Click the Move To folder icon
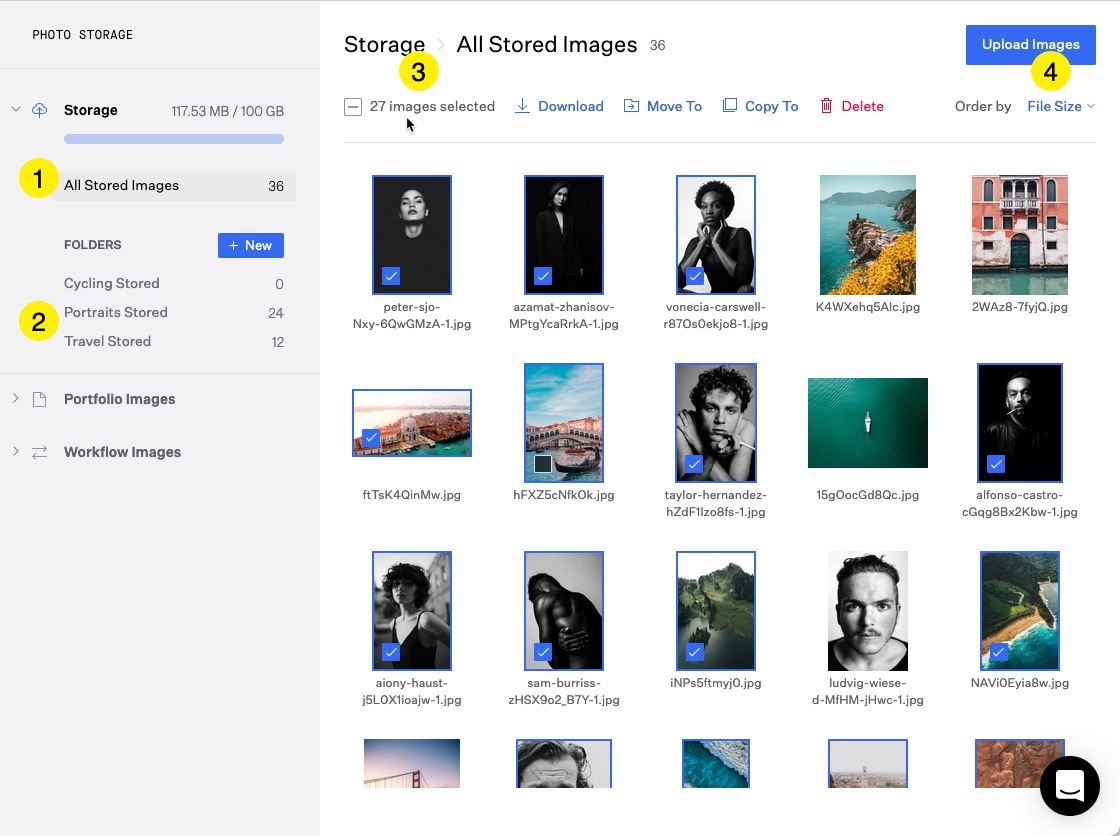Screen dimensions: 1120x836 631,106
